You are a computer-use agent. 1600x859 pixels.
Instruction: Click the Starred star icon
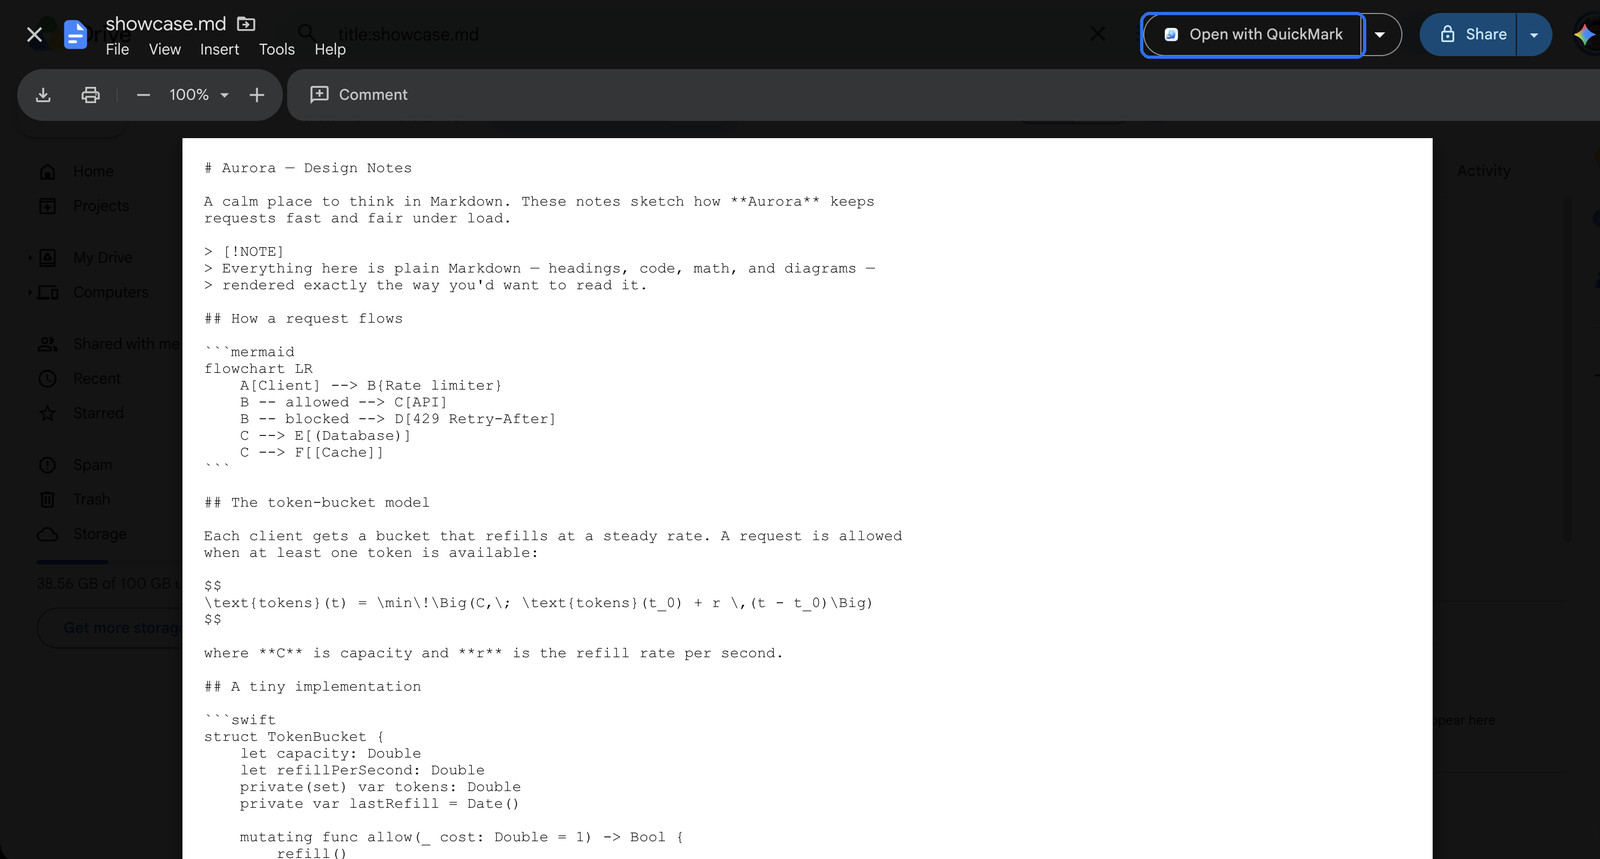pyautogui.click(x=47, y=413)
